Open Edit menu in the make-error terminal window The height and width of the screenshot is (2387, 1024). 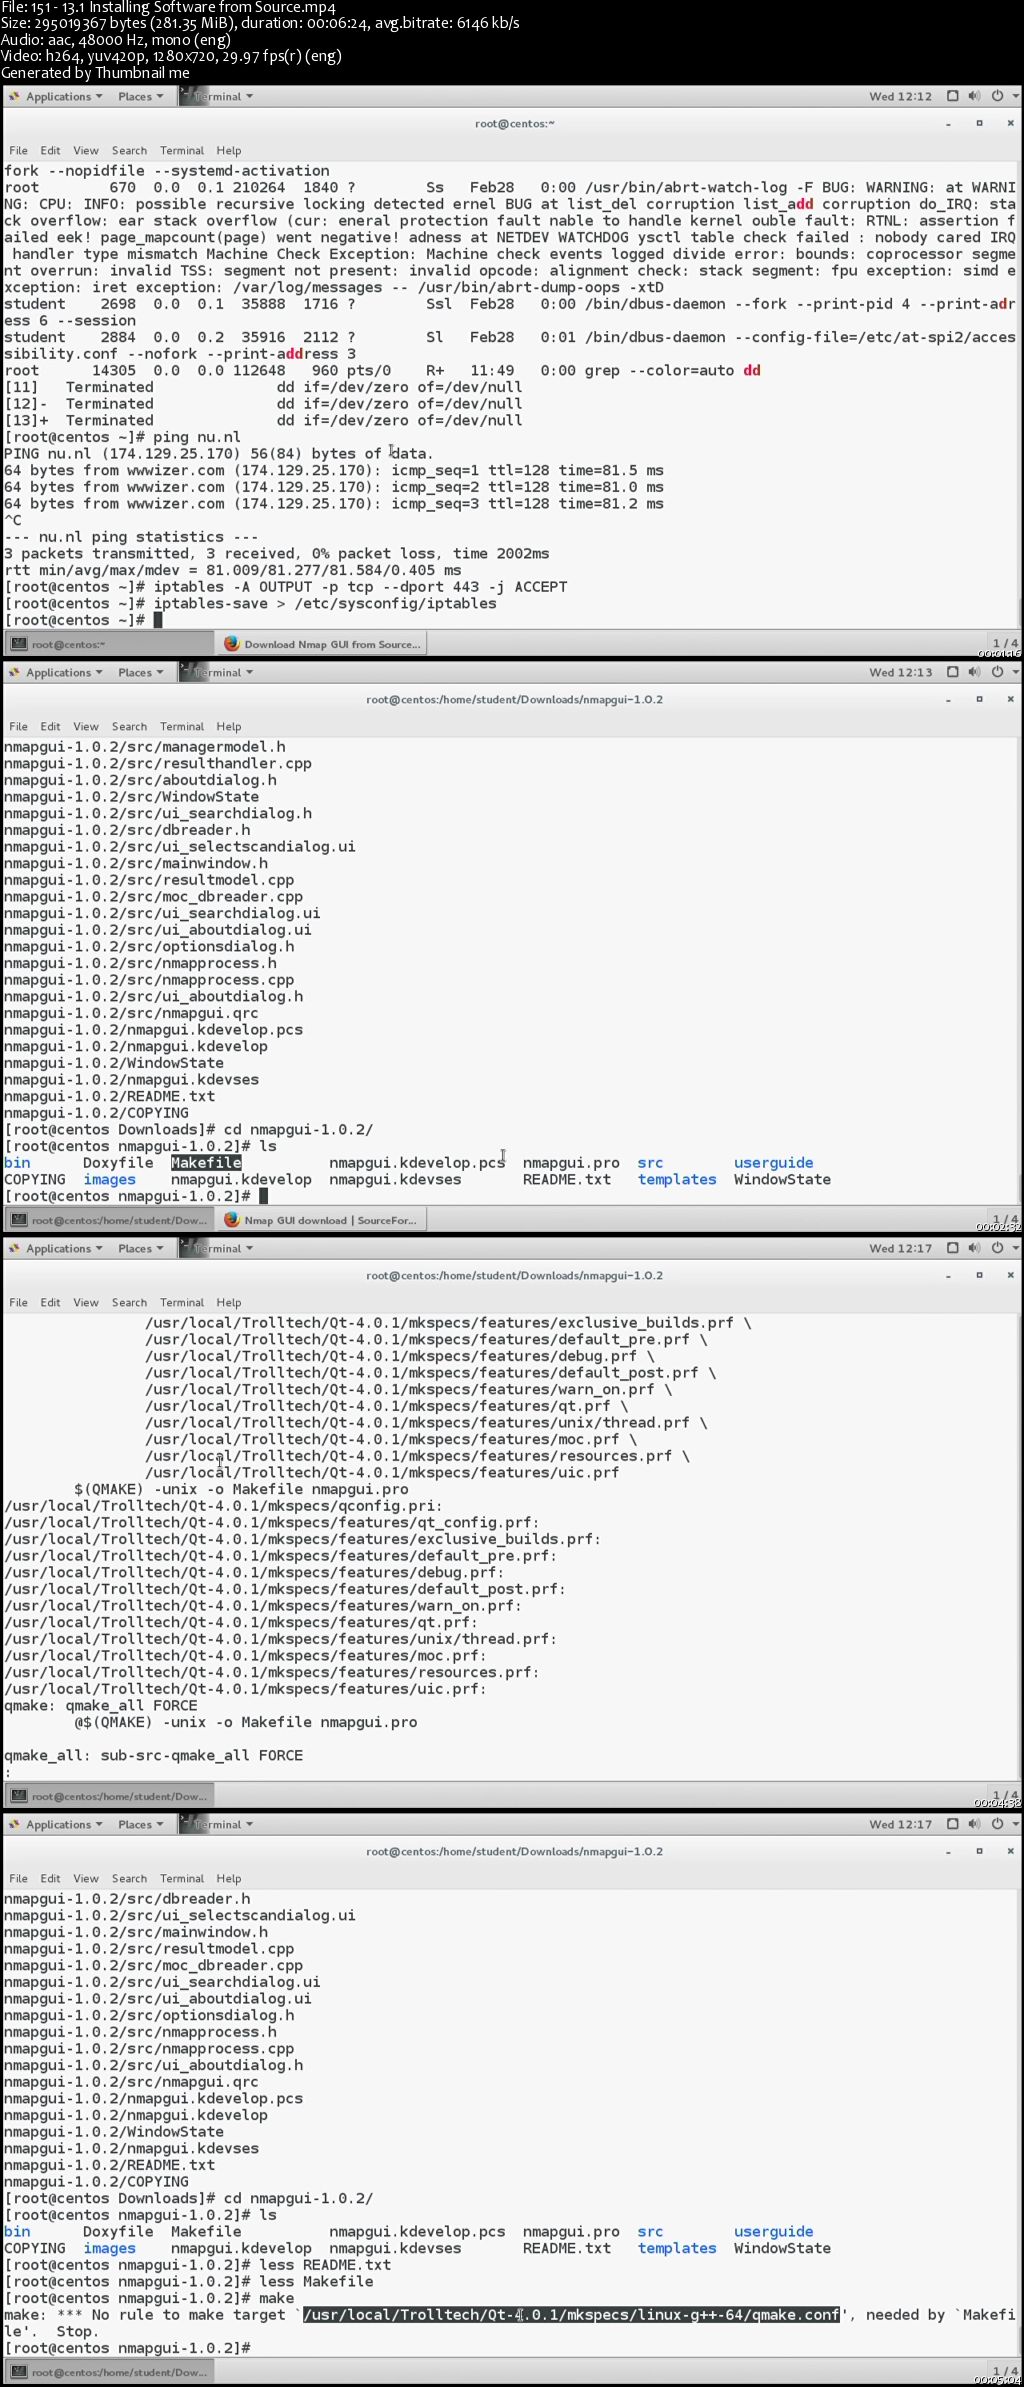pos(51,1879)
